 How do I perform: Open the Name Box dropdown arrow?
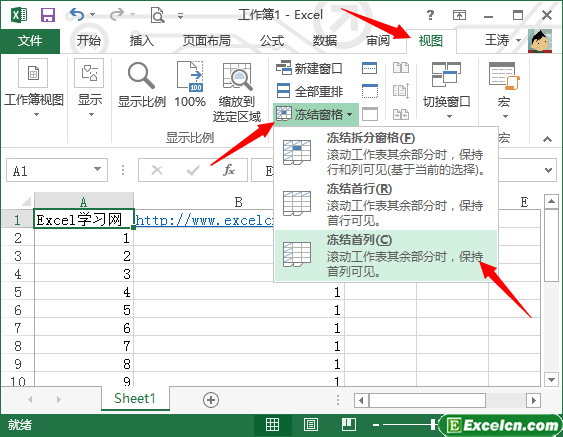pyautogui.click(x=97, y=169)
